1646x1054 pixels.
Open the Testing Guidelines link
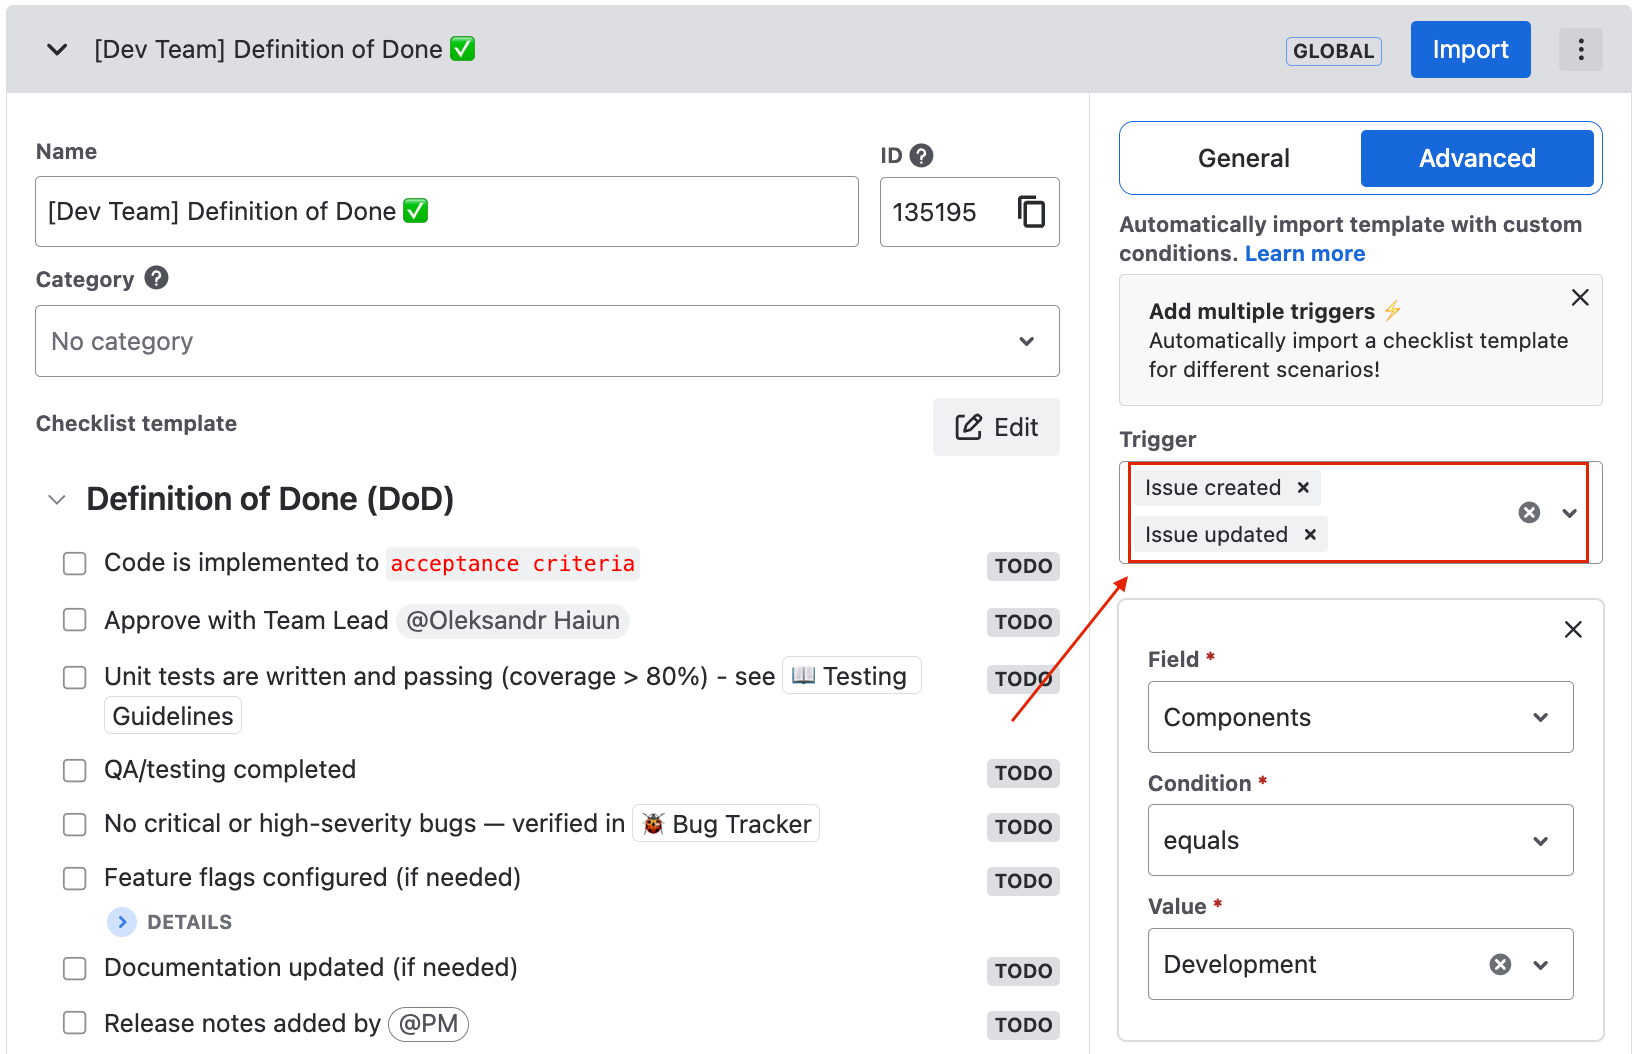pyautogui.click(x=850, y=676)
